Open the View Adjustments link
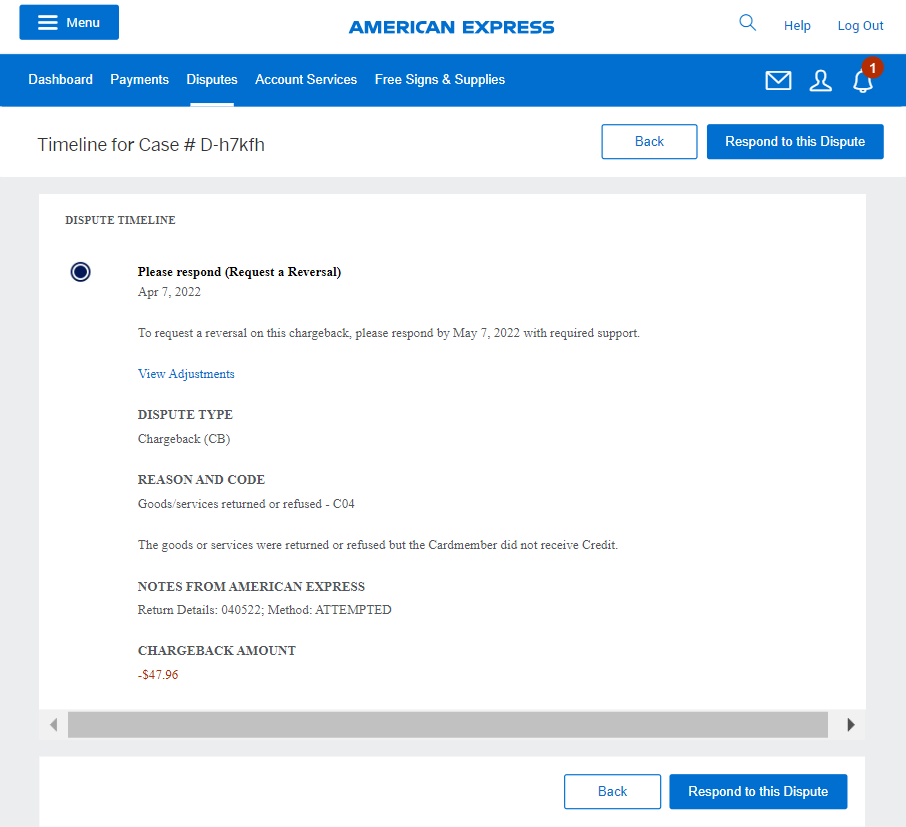Viewport: 906px width, 827px height. (186, 374)
